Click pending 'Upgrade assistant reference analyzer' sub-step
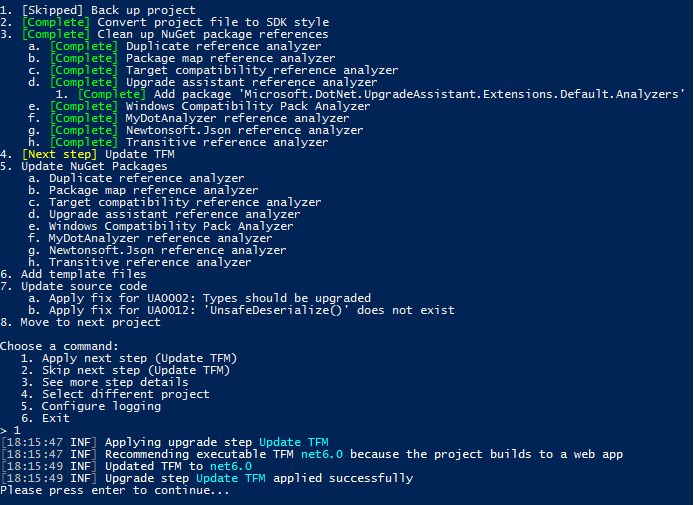This screenshot has width=694, height=505. 174,214
